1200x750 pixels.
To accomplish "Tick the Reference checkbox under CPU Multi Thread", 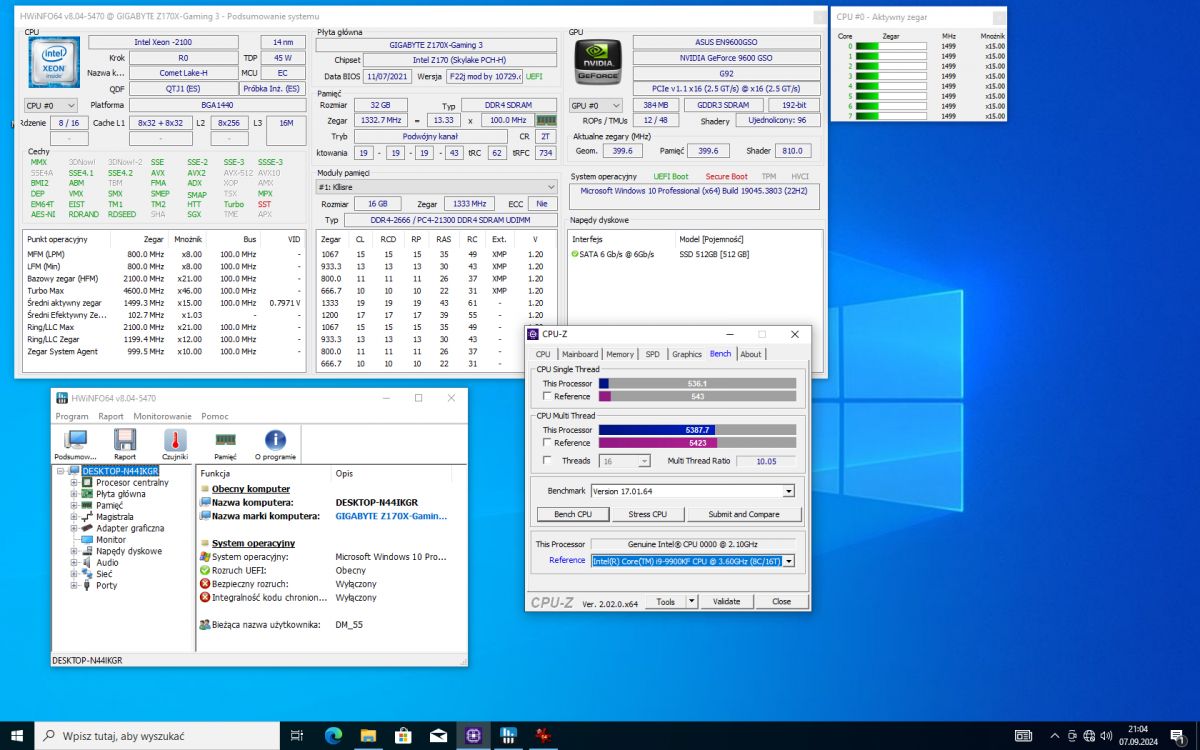I will click(x=547, y=443).
